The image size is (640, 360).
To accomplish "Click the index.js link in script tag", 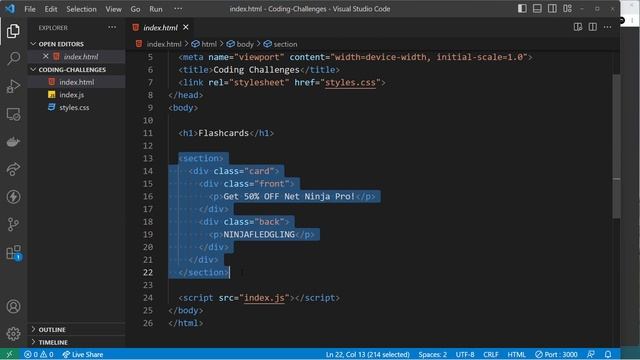I will click(264, 298).
